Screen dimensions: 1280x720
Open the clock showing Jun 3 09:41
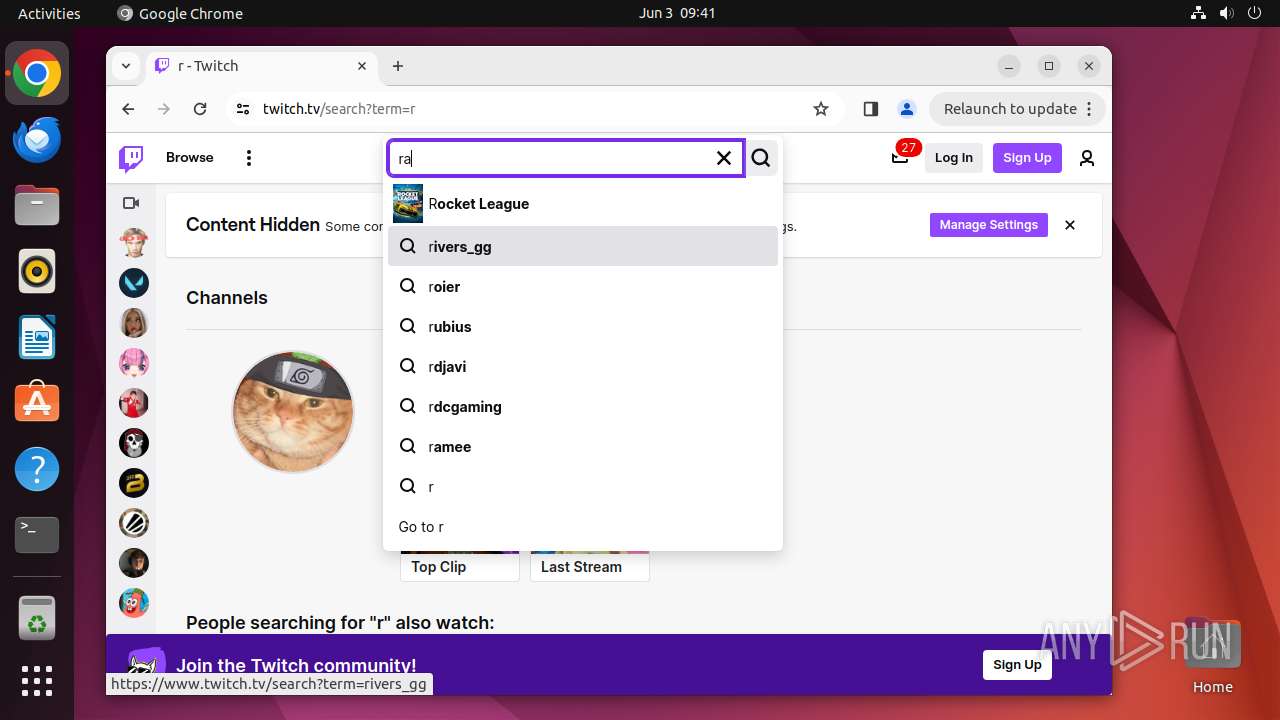[677, 13]
